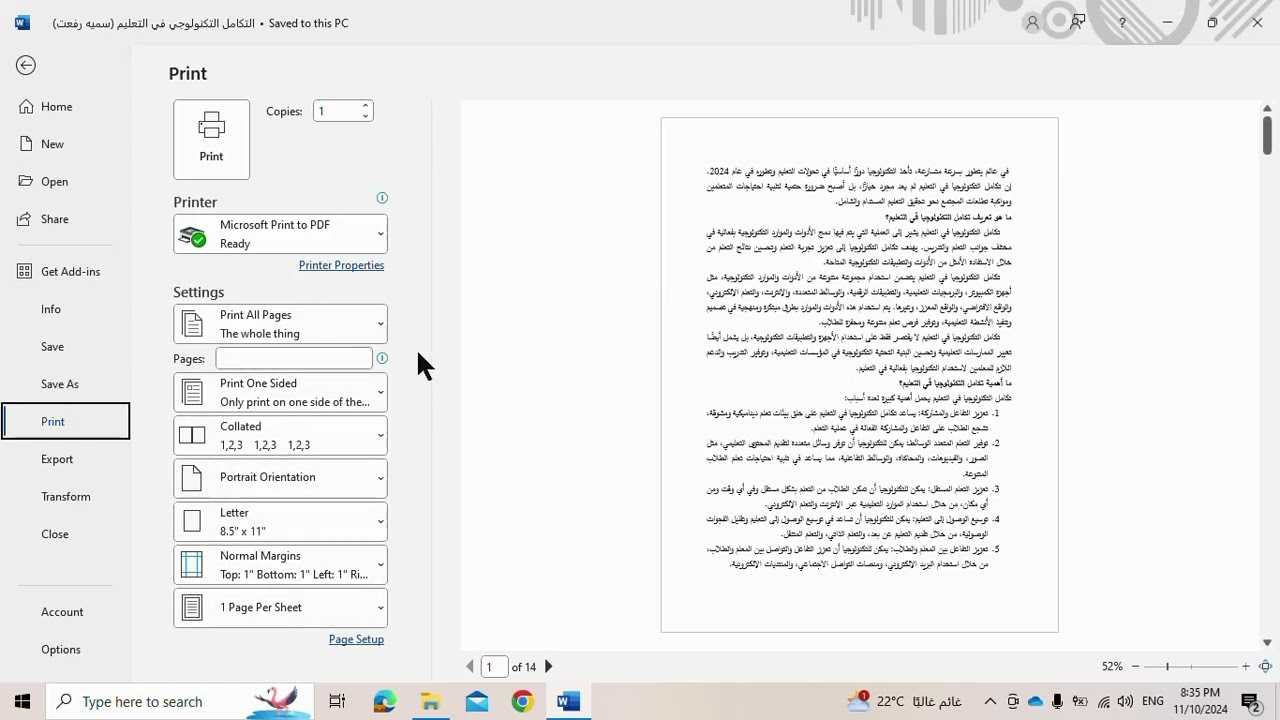Open the Mail app on the taskbar
1280x720 pixels.
click(x=477, y=702)
